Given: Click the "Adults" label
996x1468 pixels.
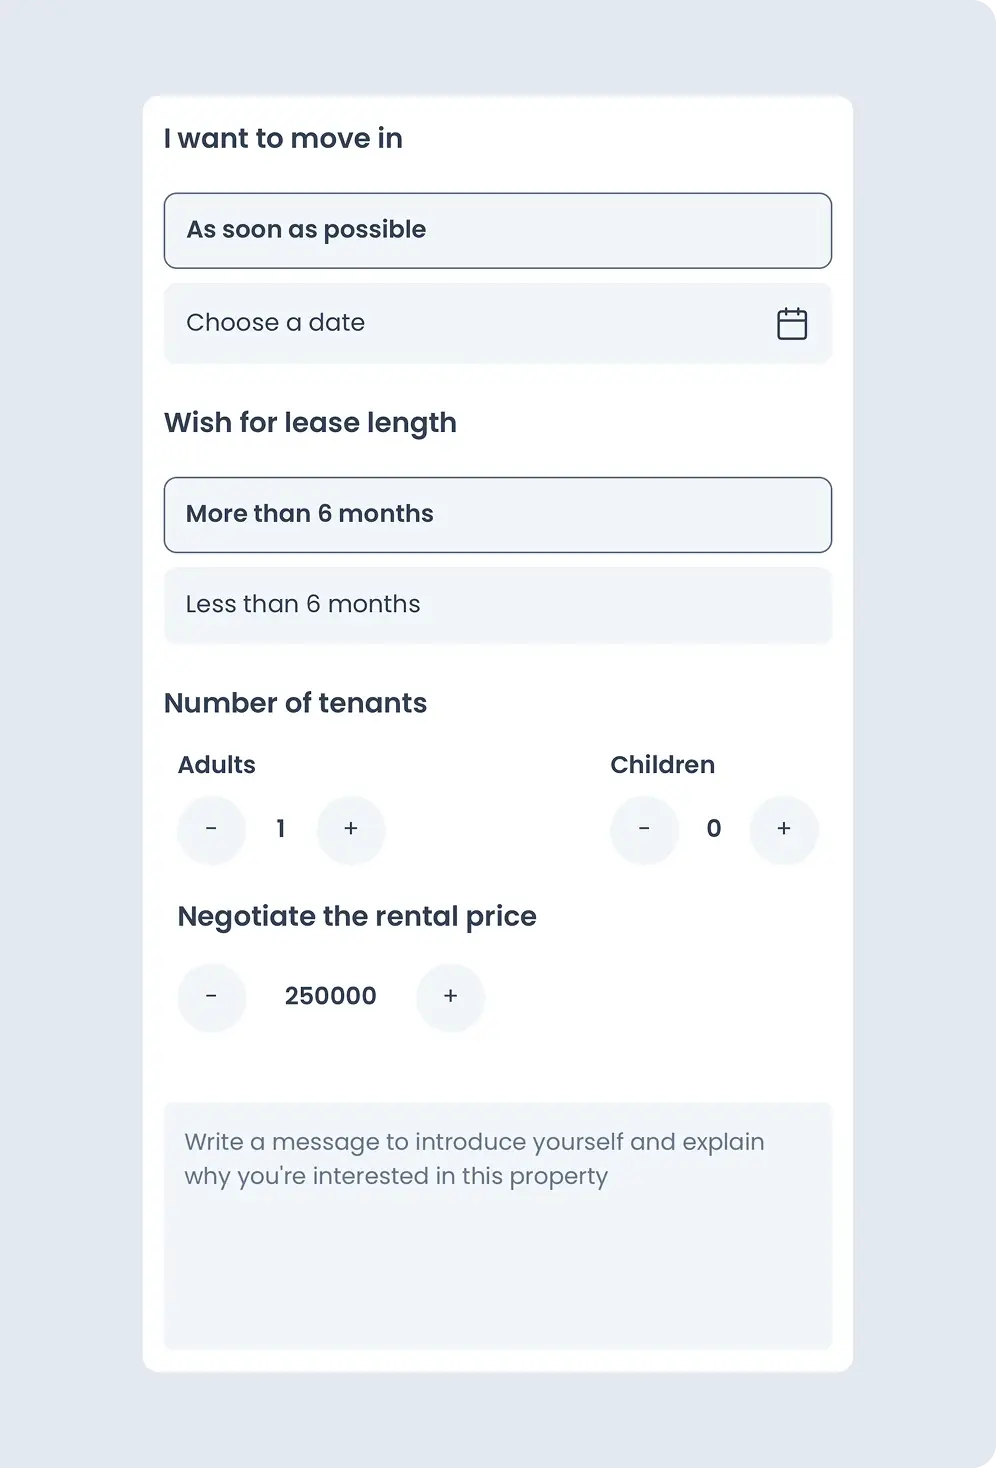Looking at the screenshot, I should point(217,765).
